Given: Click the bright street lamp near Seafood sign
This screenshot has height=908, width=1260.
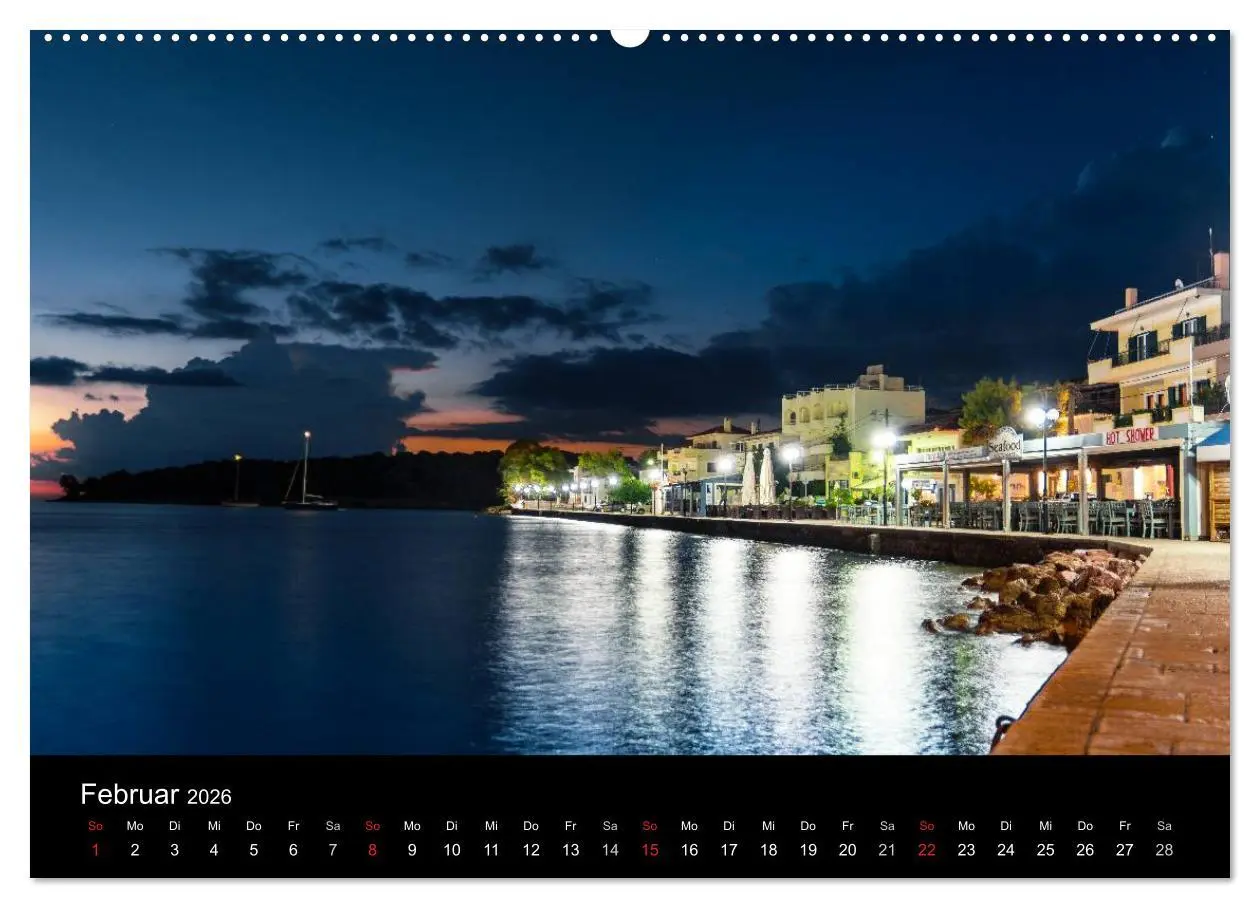Looking at the screenshot, I should tap(1043, 416).
